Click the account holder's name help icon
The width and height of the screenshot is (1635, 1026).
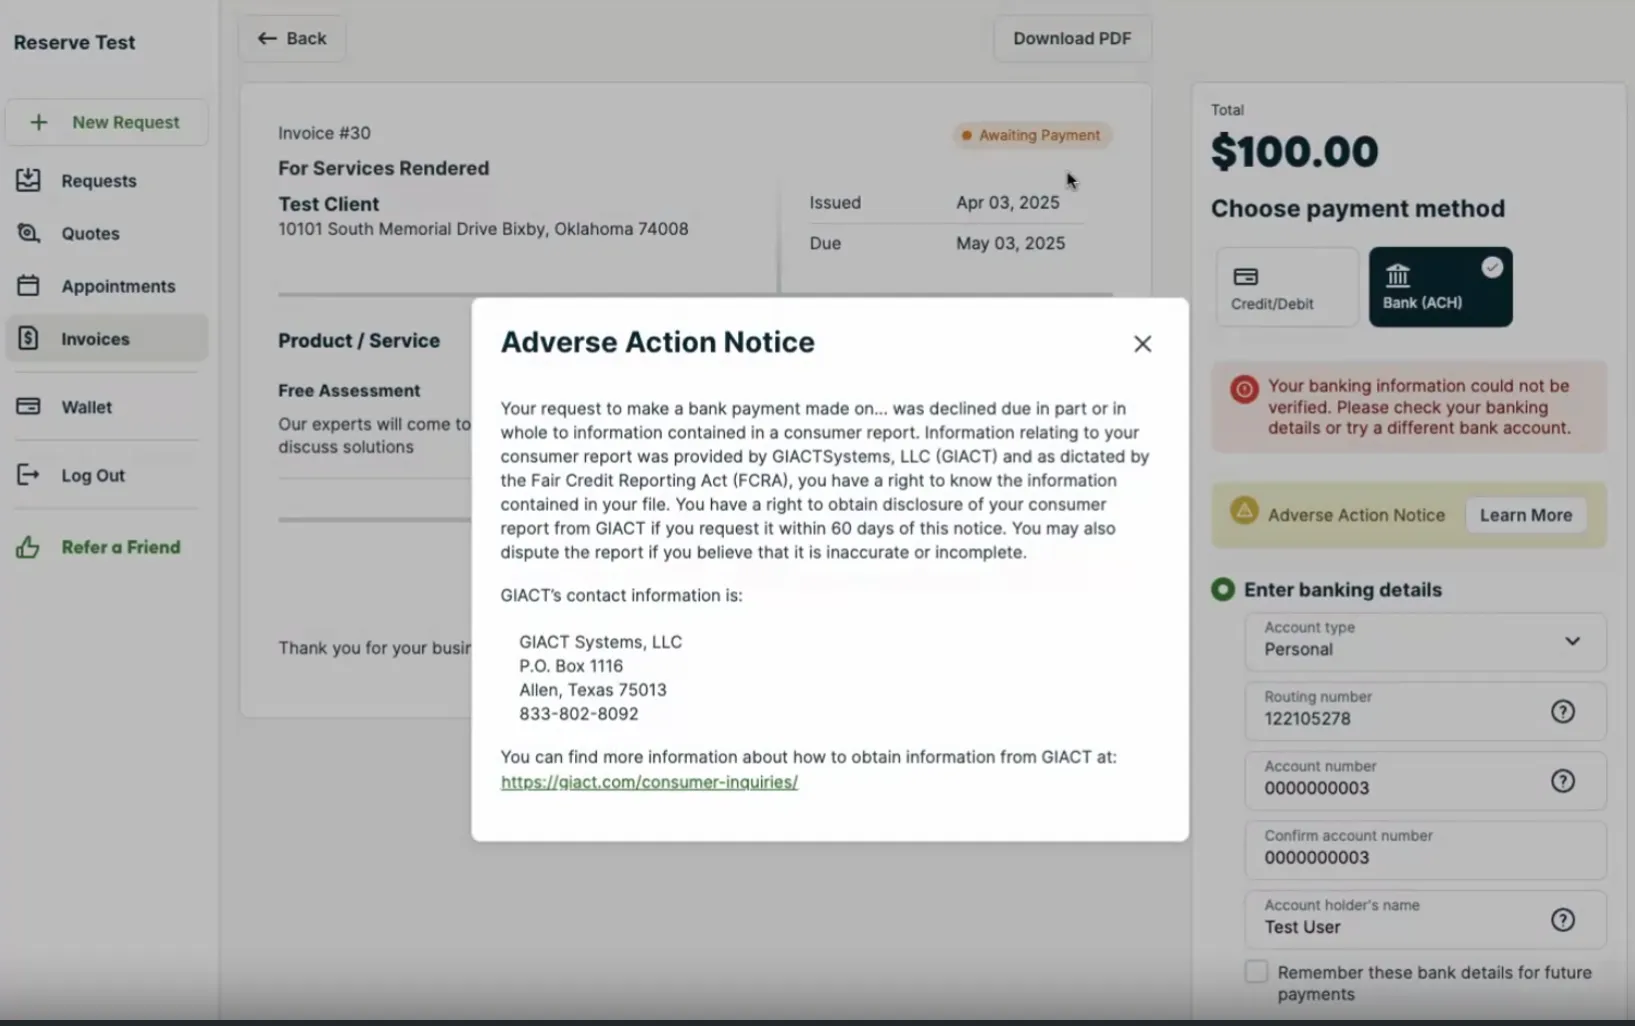pos(1562,920)
